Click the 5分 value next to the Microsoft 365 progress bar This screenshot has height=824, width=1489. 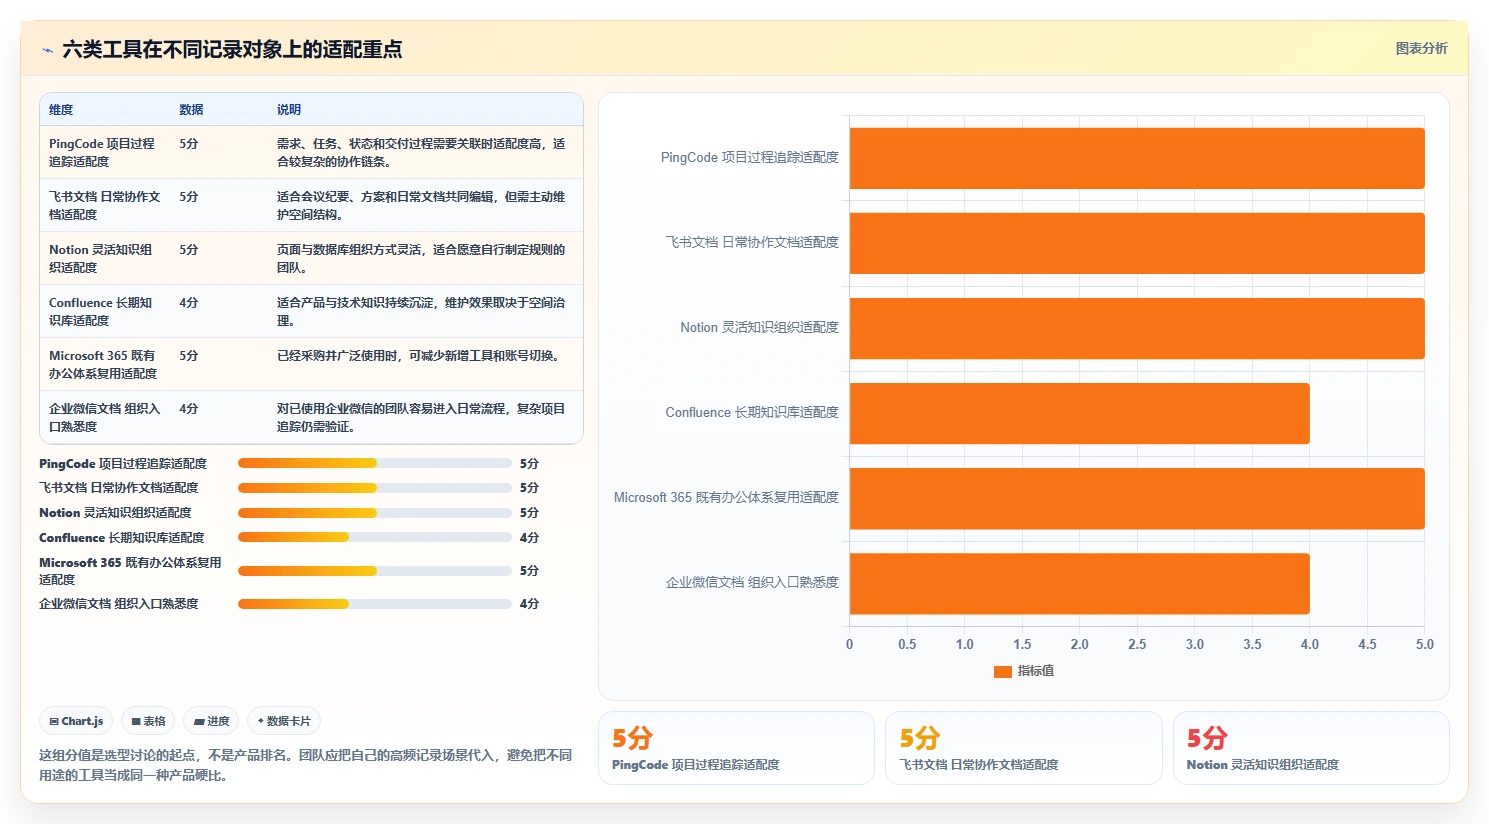coord(529,571)
